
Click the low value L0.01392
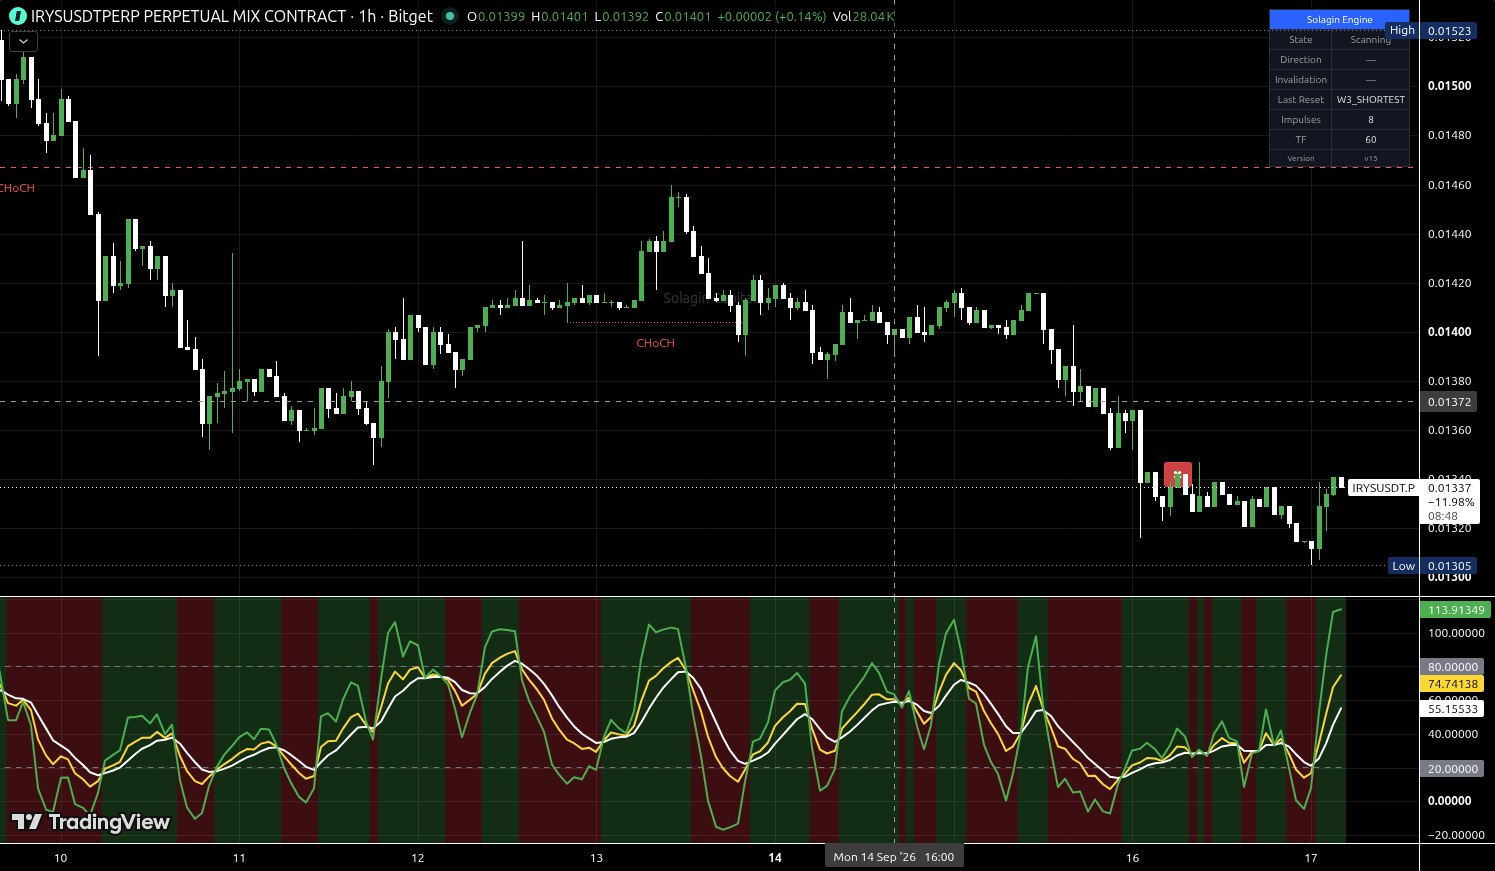point(621,17)
